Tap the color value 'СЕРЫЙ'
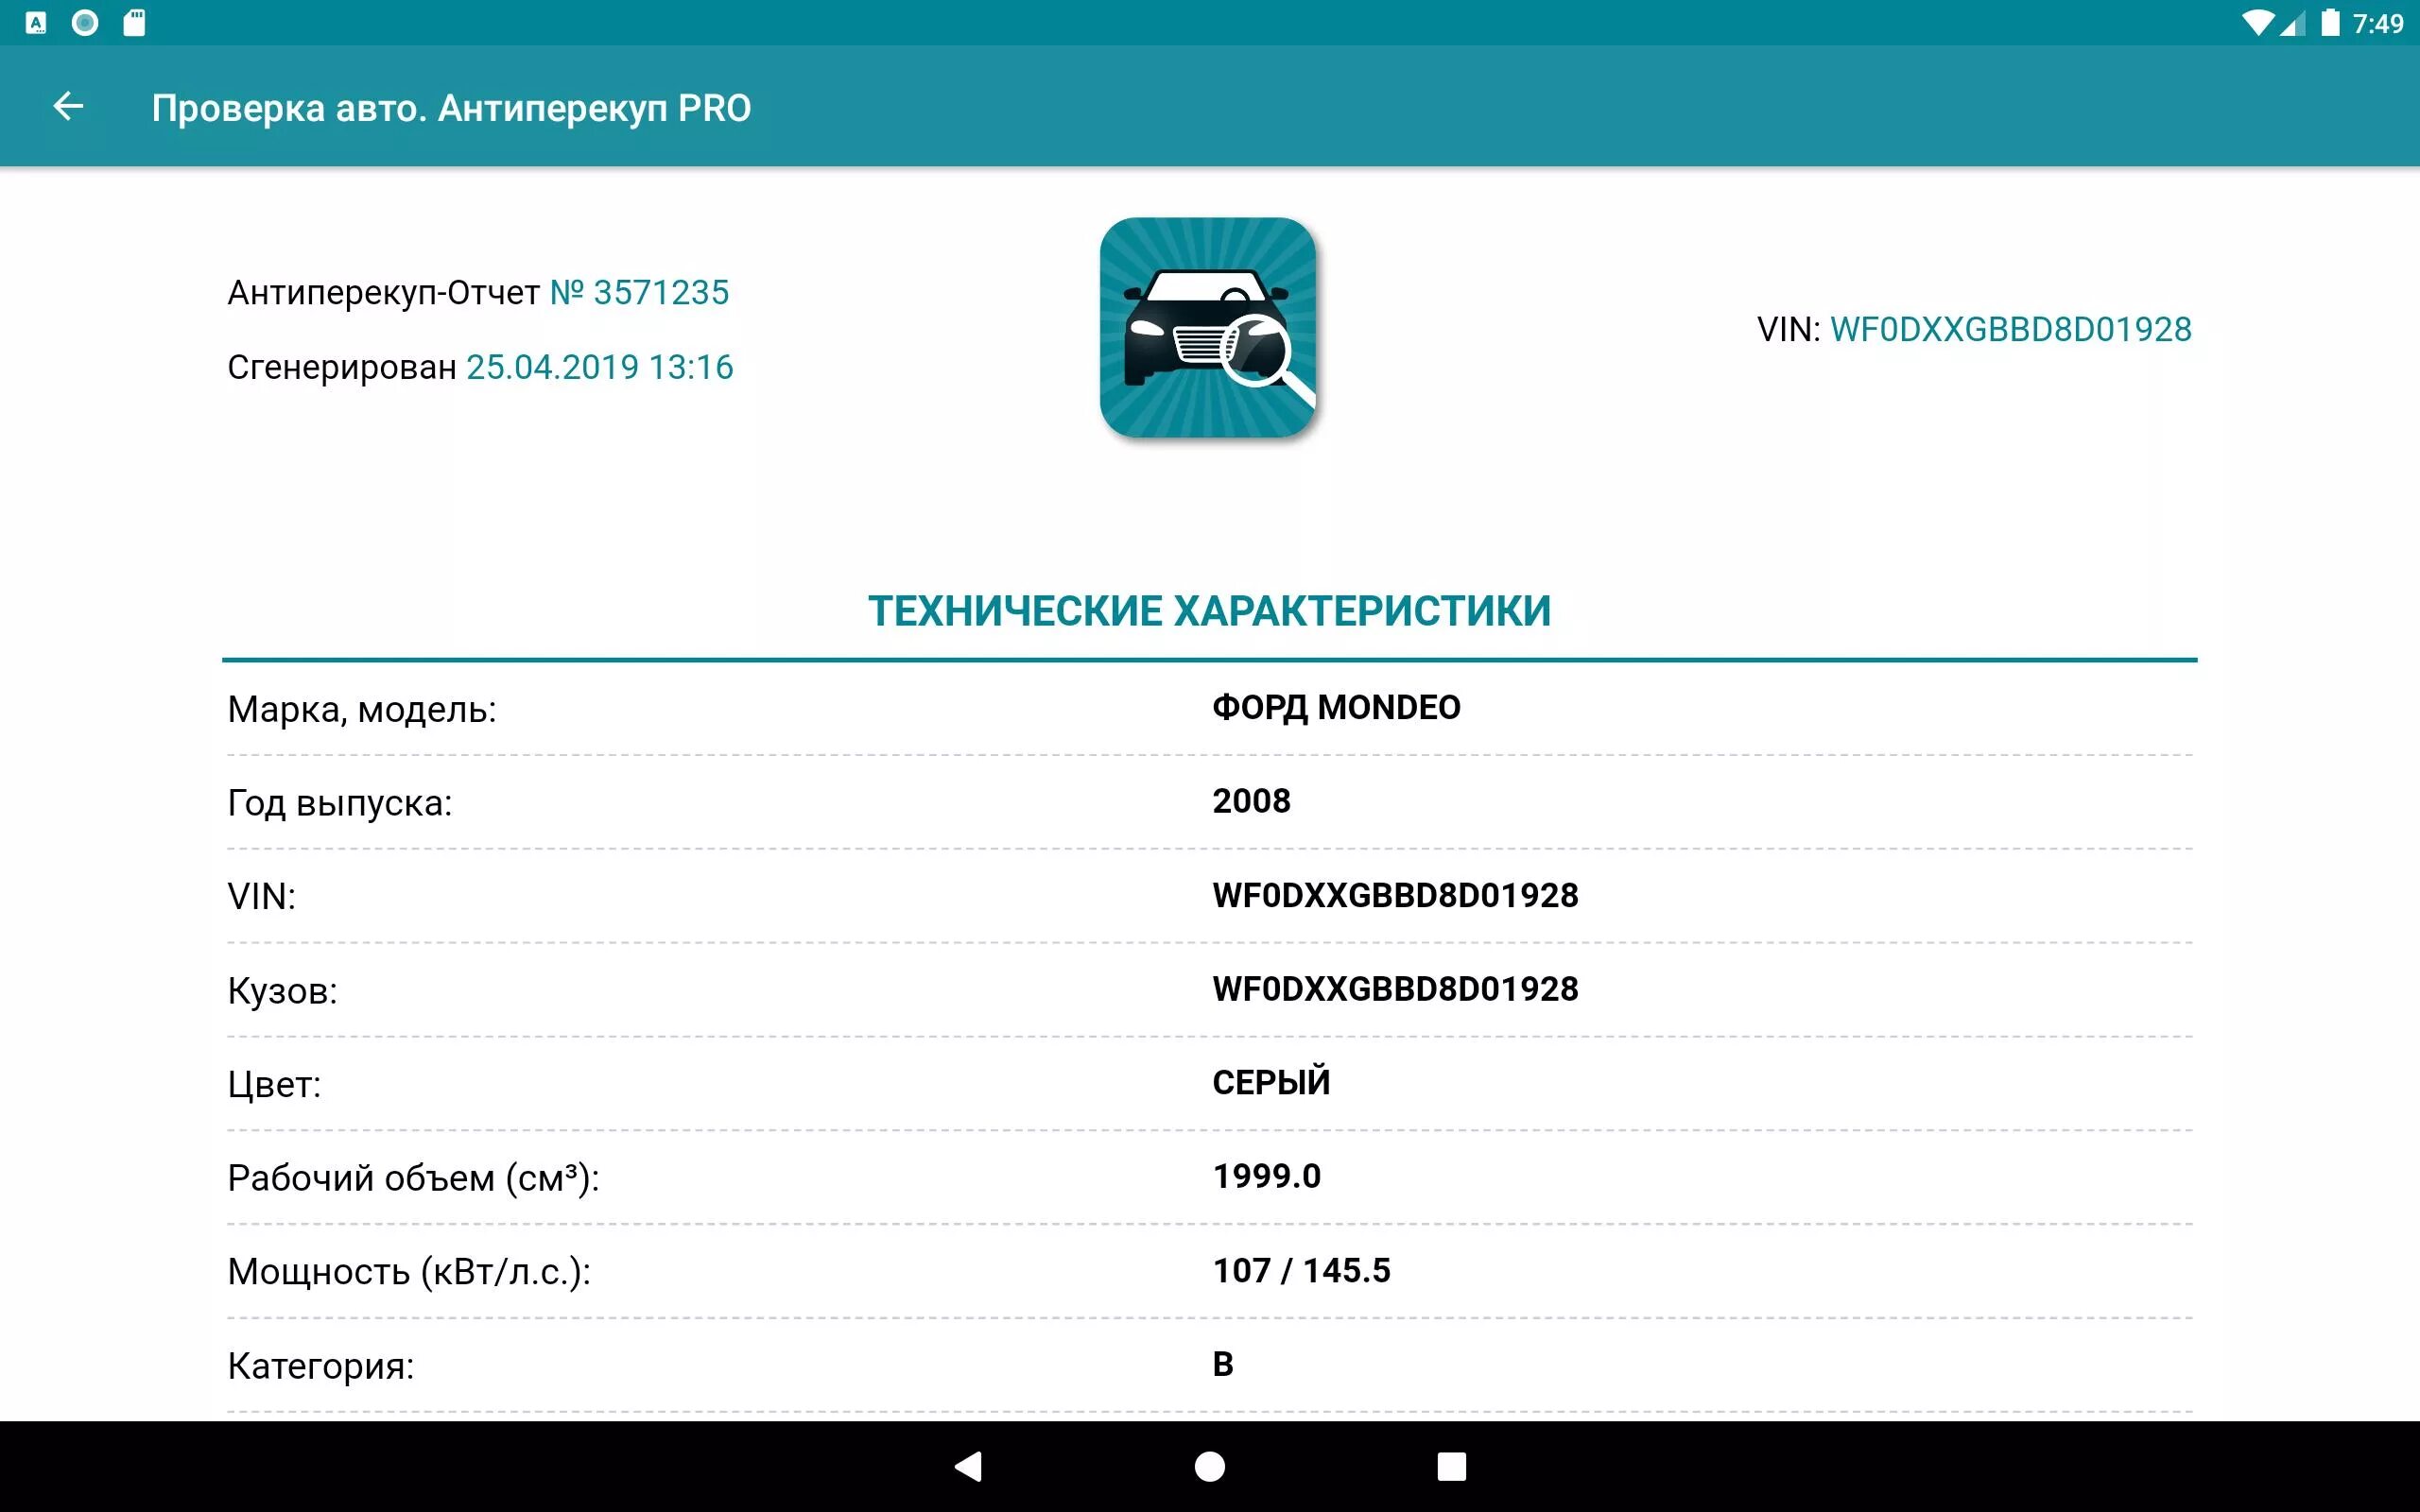The image size is (2420, 1512). (1271, 1082)
